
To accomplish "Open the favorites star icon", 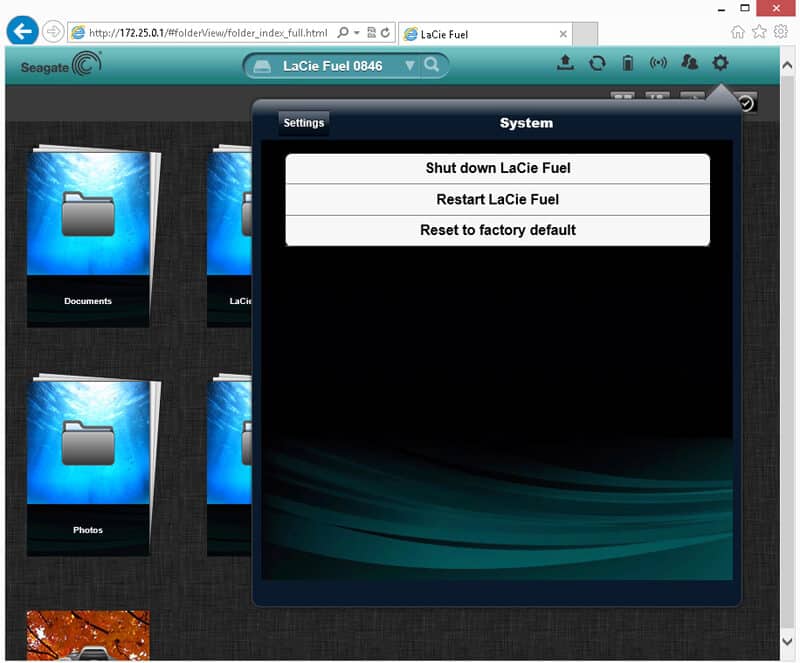I will click(759, 32).
